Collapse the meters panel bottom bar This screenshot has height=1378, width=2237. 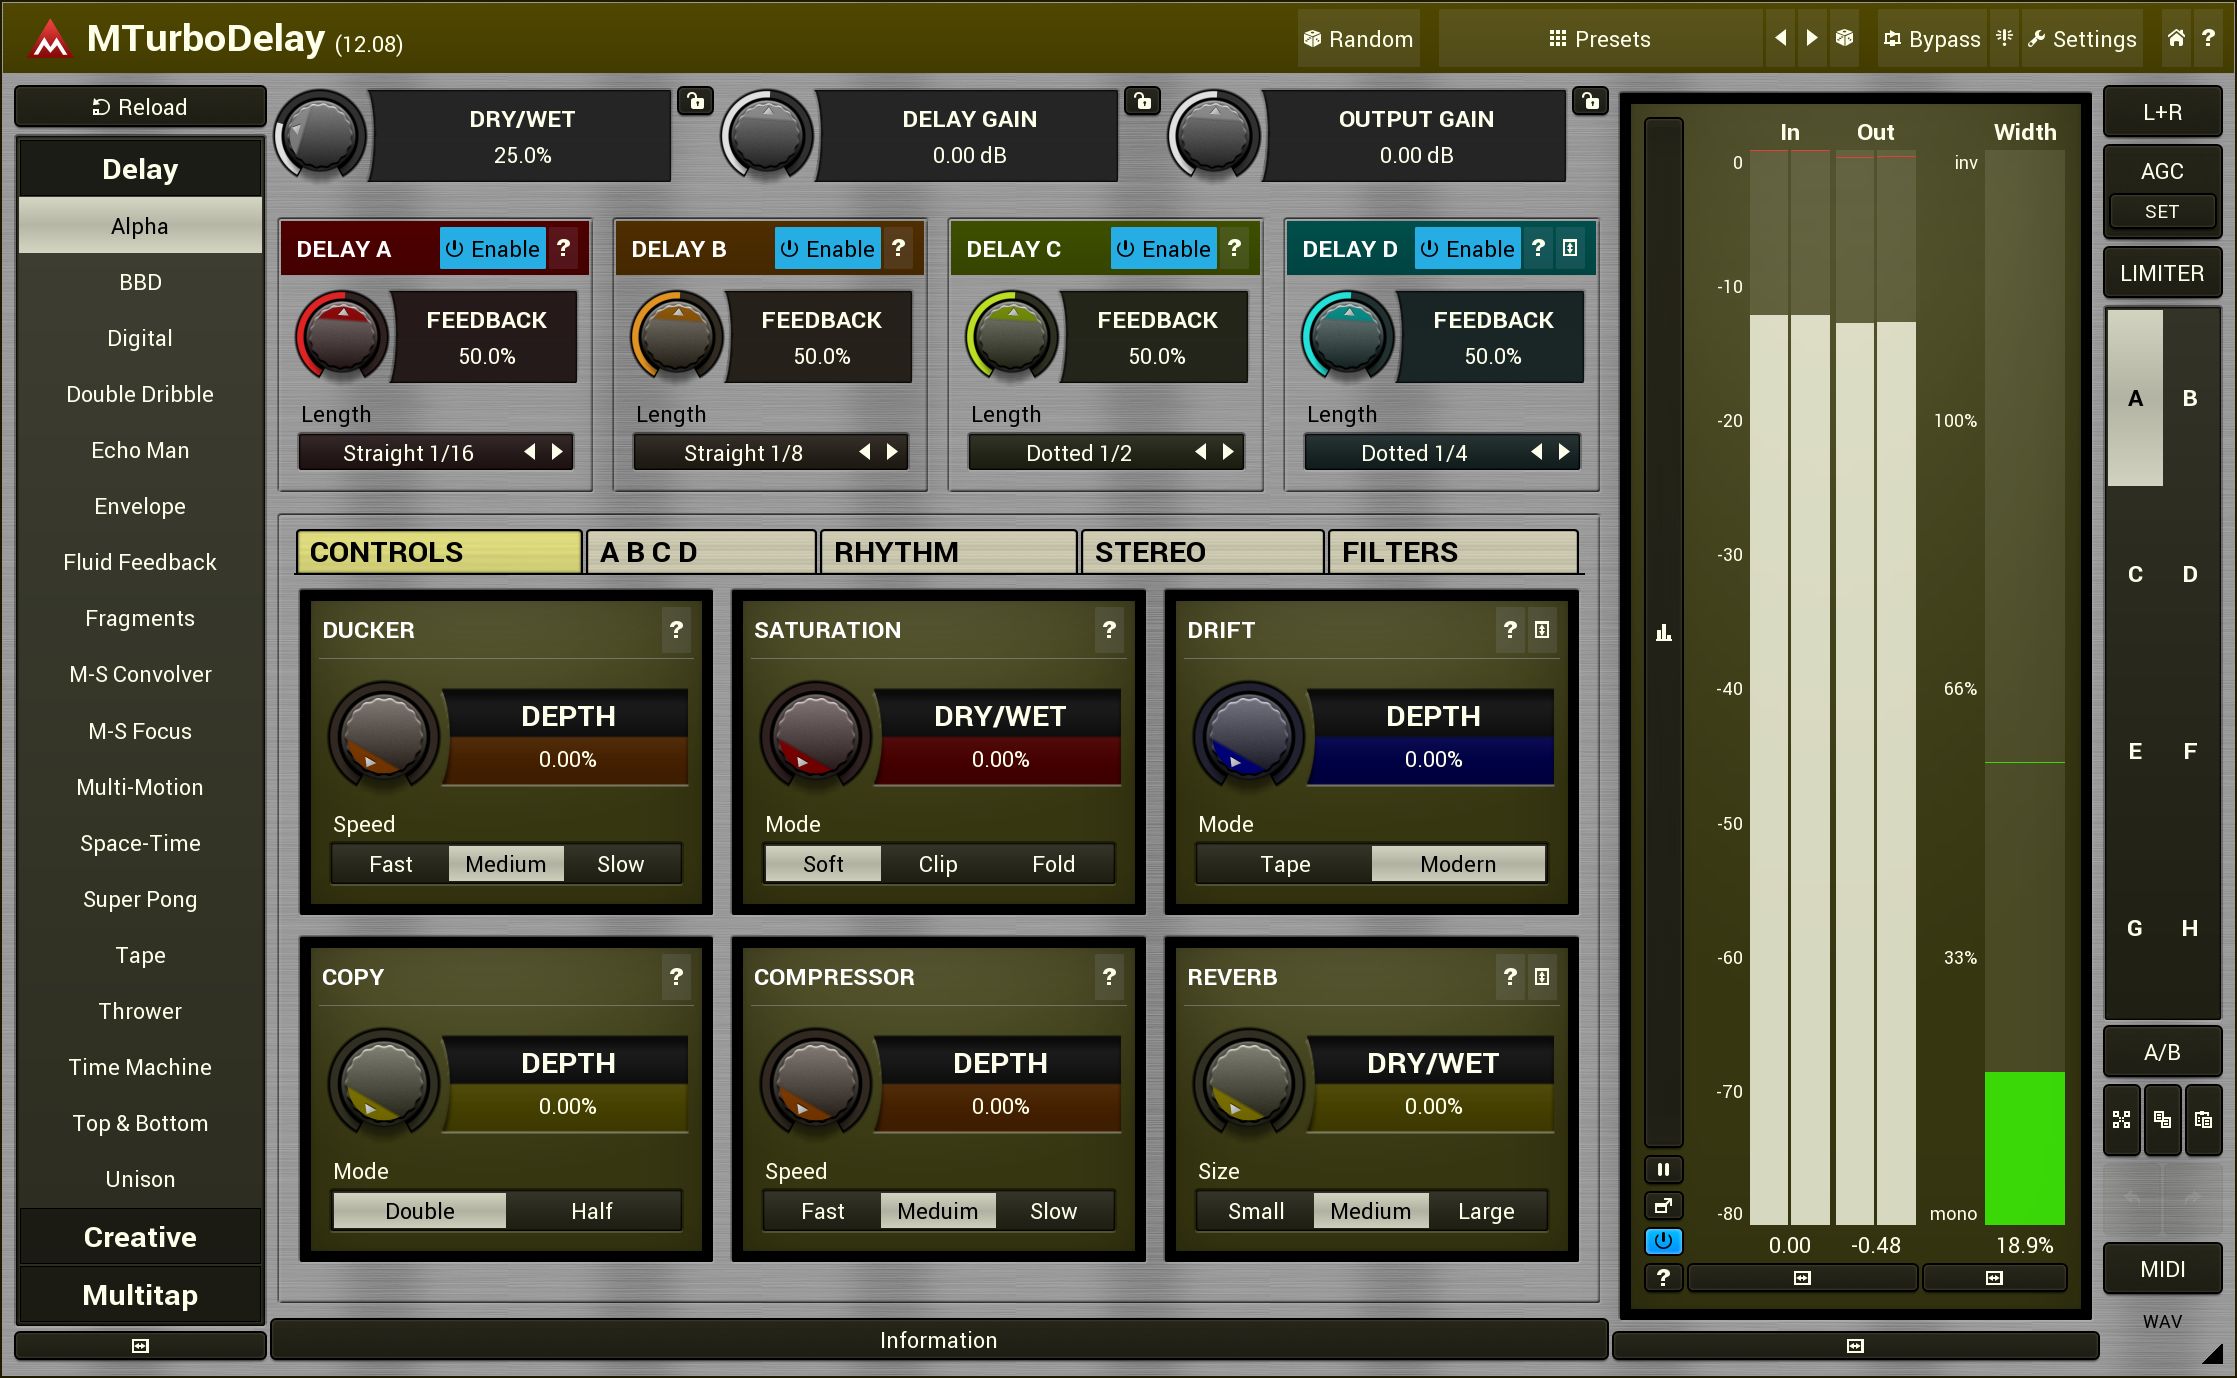(x=1855, y=1346)
